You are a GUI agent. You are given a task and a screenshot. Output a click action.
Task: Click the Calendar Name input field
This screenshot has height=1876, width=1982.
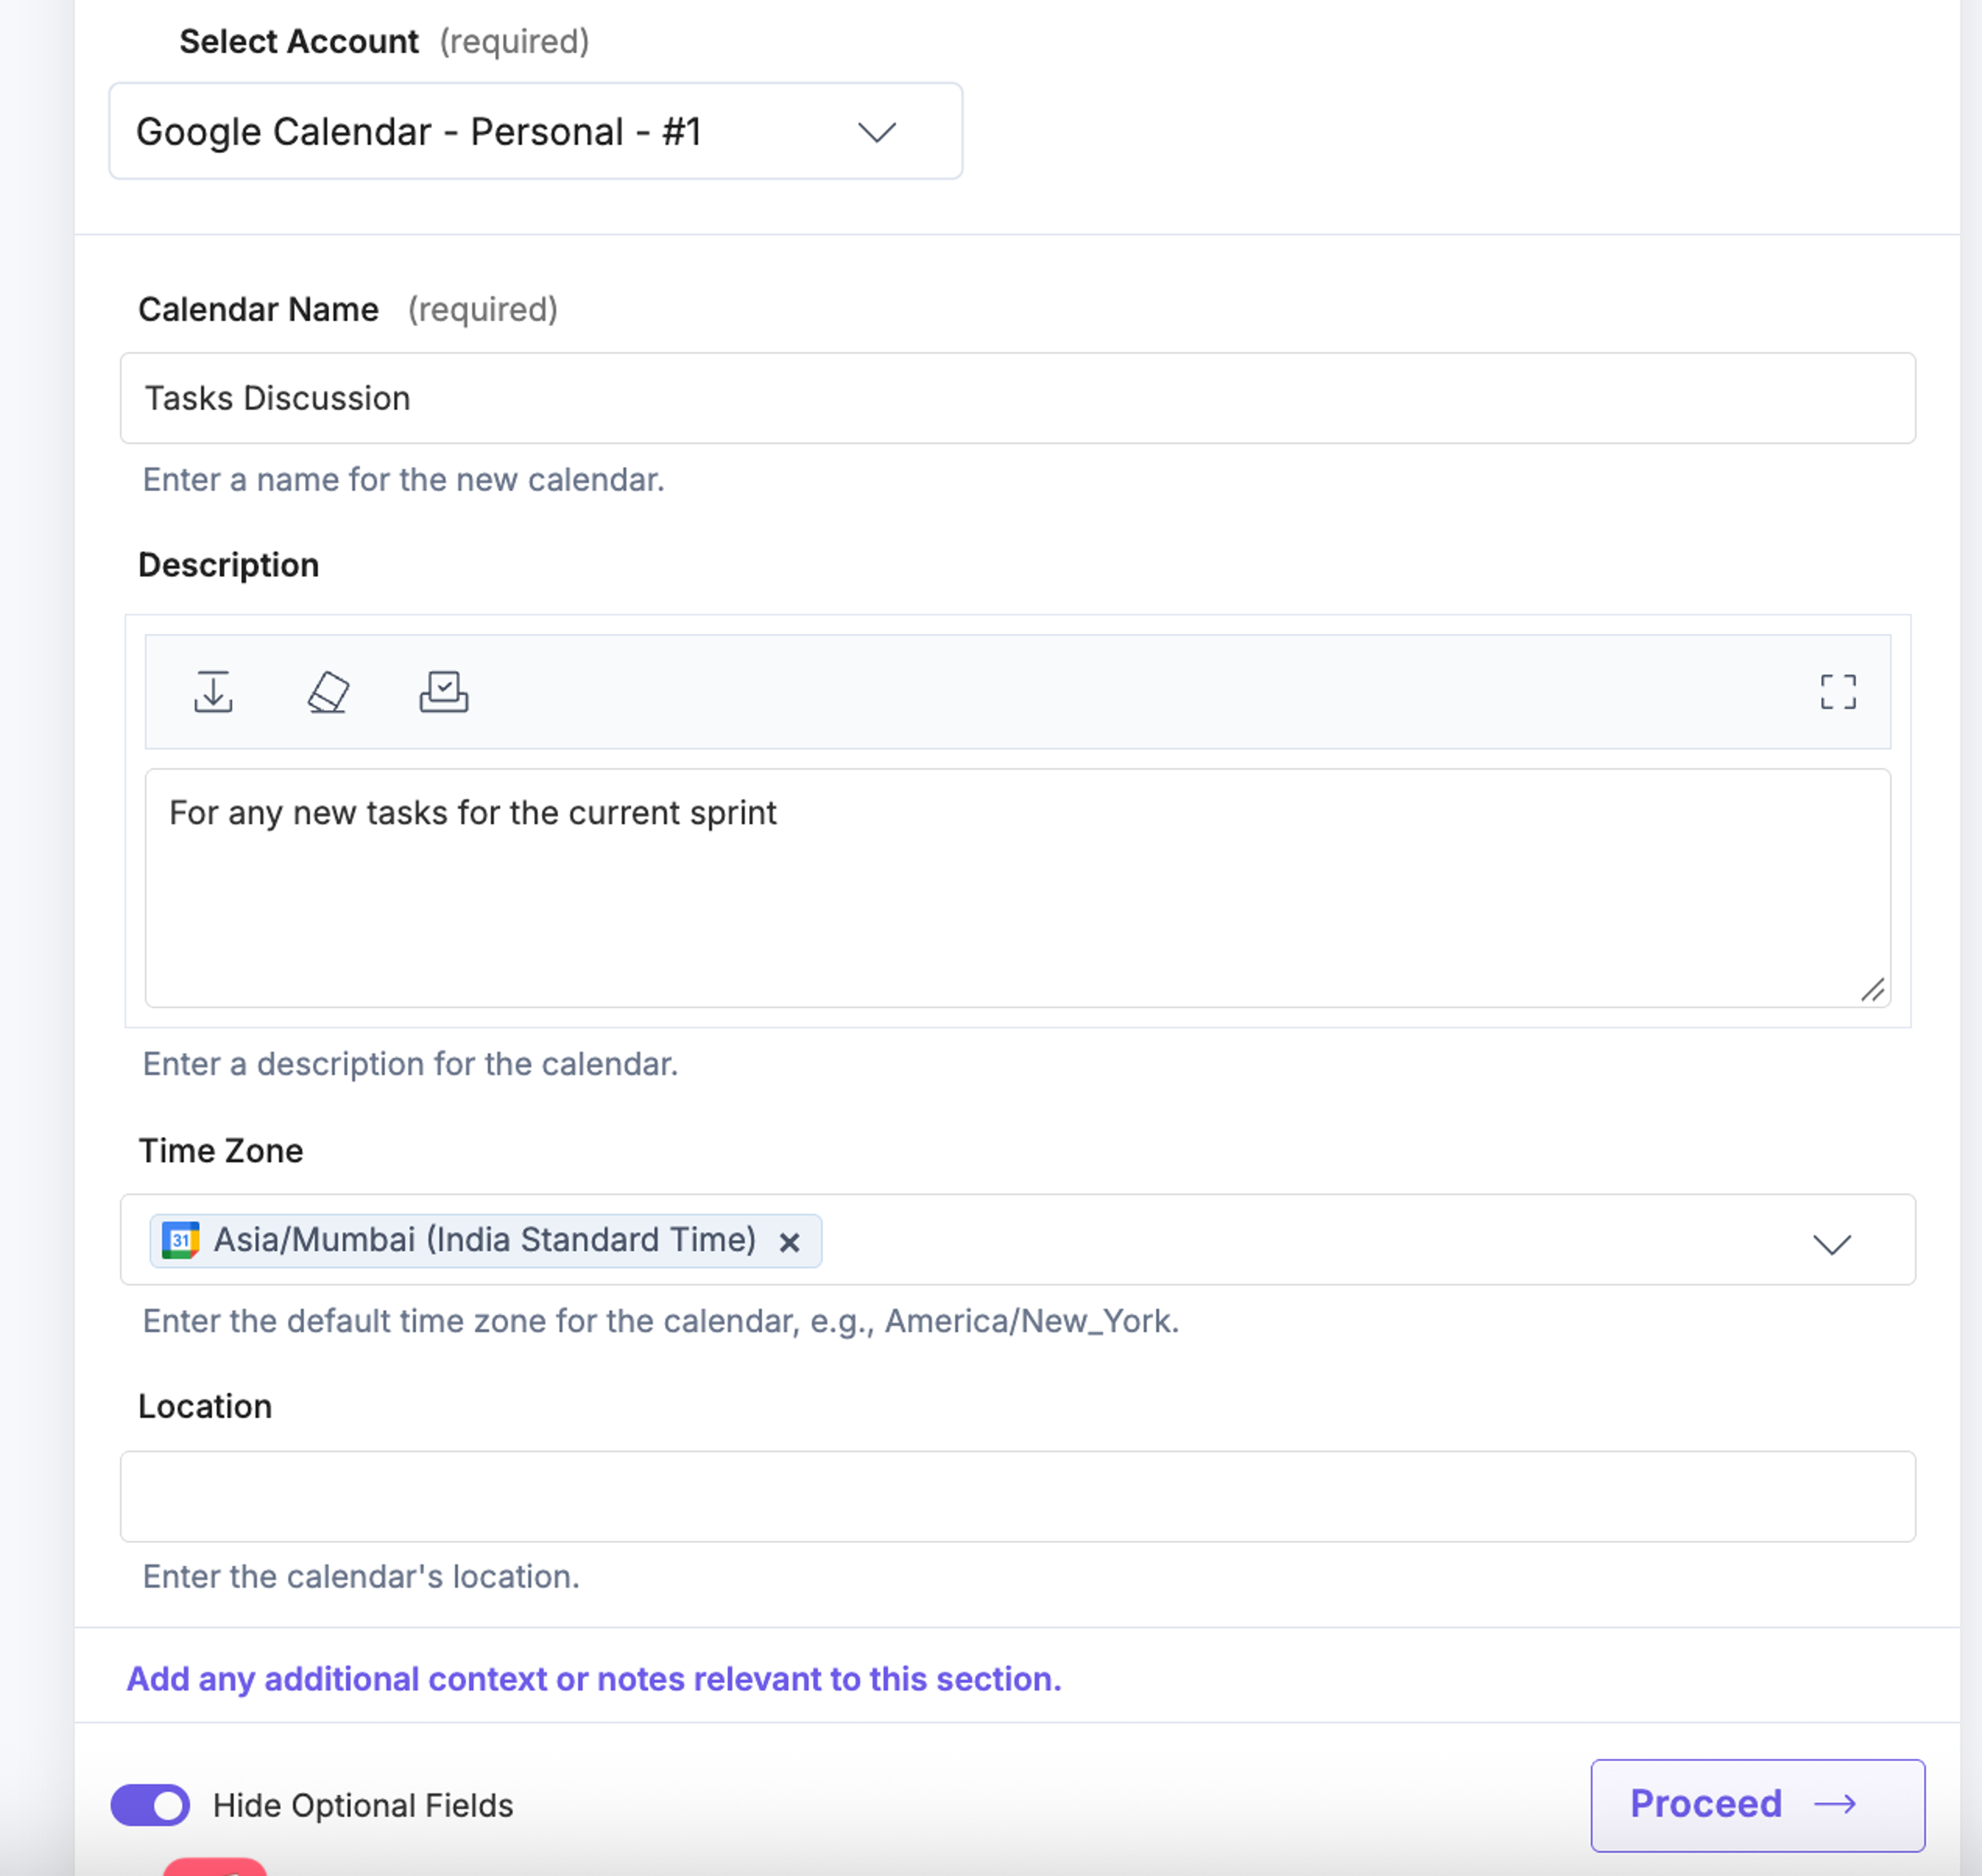click(1017, 398)
